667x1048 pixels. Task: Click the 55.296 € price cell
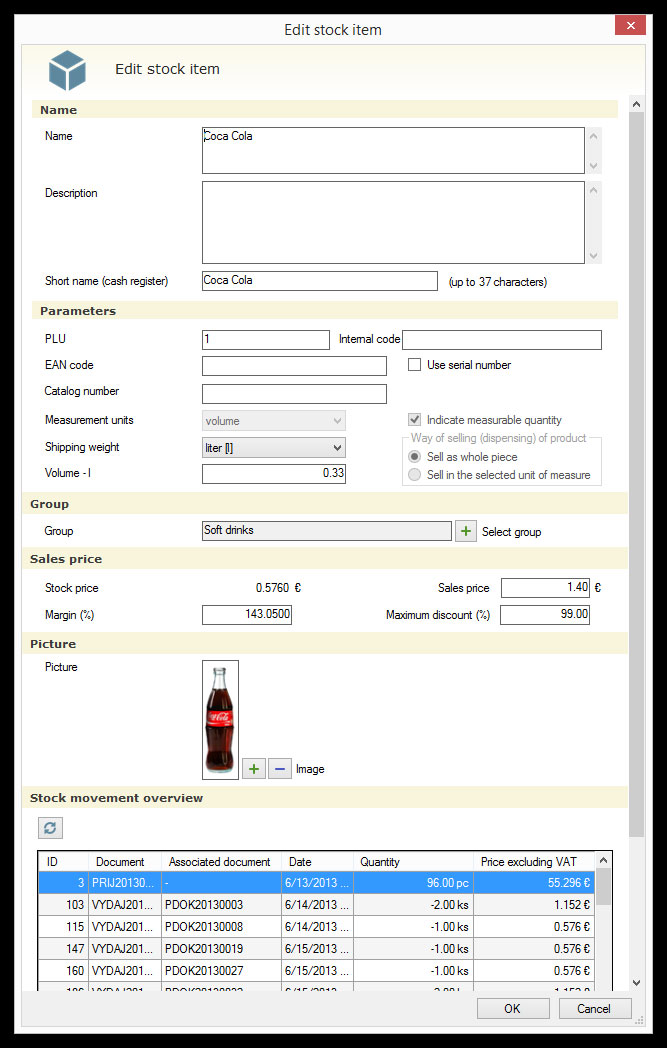pos(534,883)
